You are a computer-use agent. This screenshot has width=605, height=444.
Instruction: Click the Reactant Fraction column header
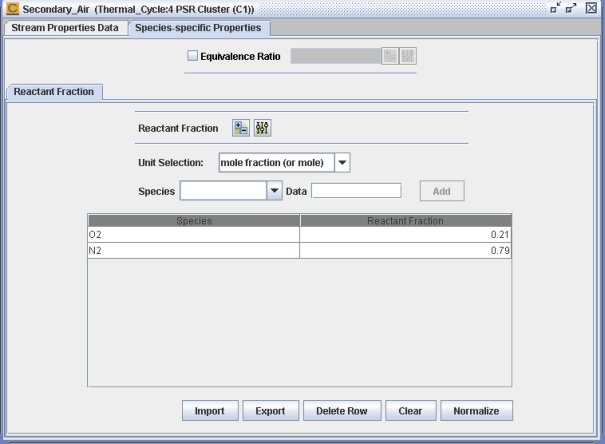(x=406, y=221)
